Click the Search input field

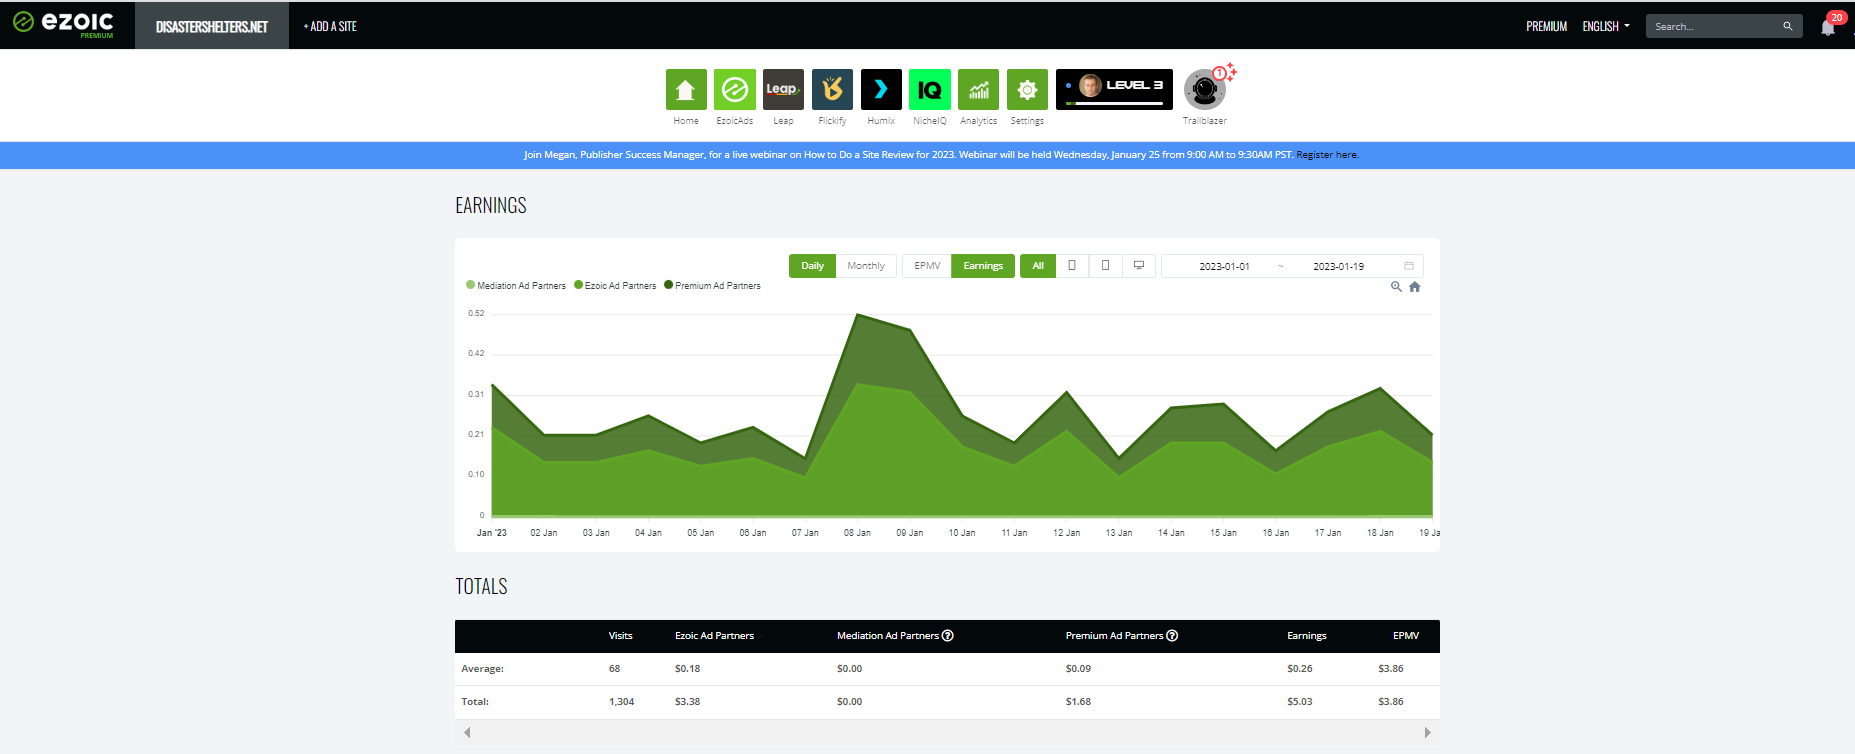coord(1712,27)
